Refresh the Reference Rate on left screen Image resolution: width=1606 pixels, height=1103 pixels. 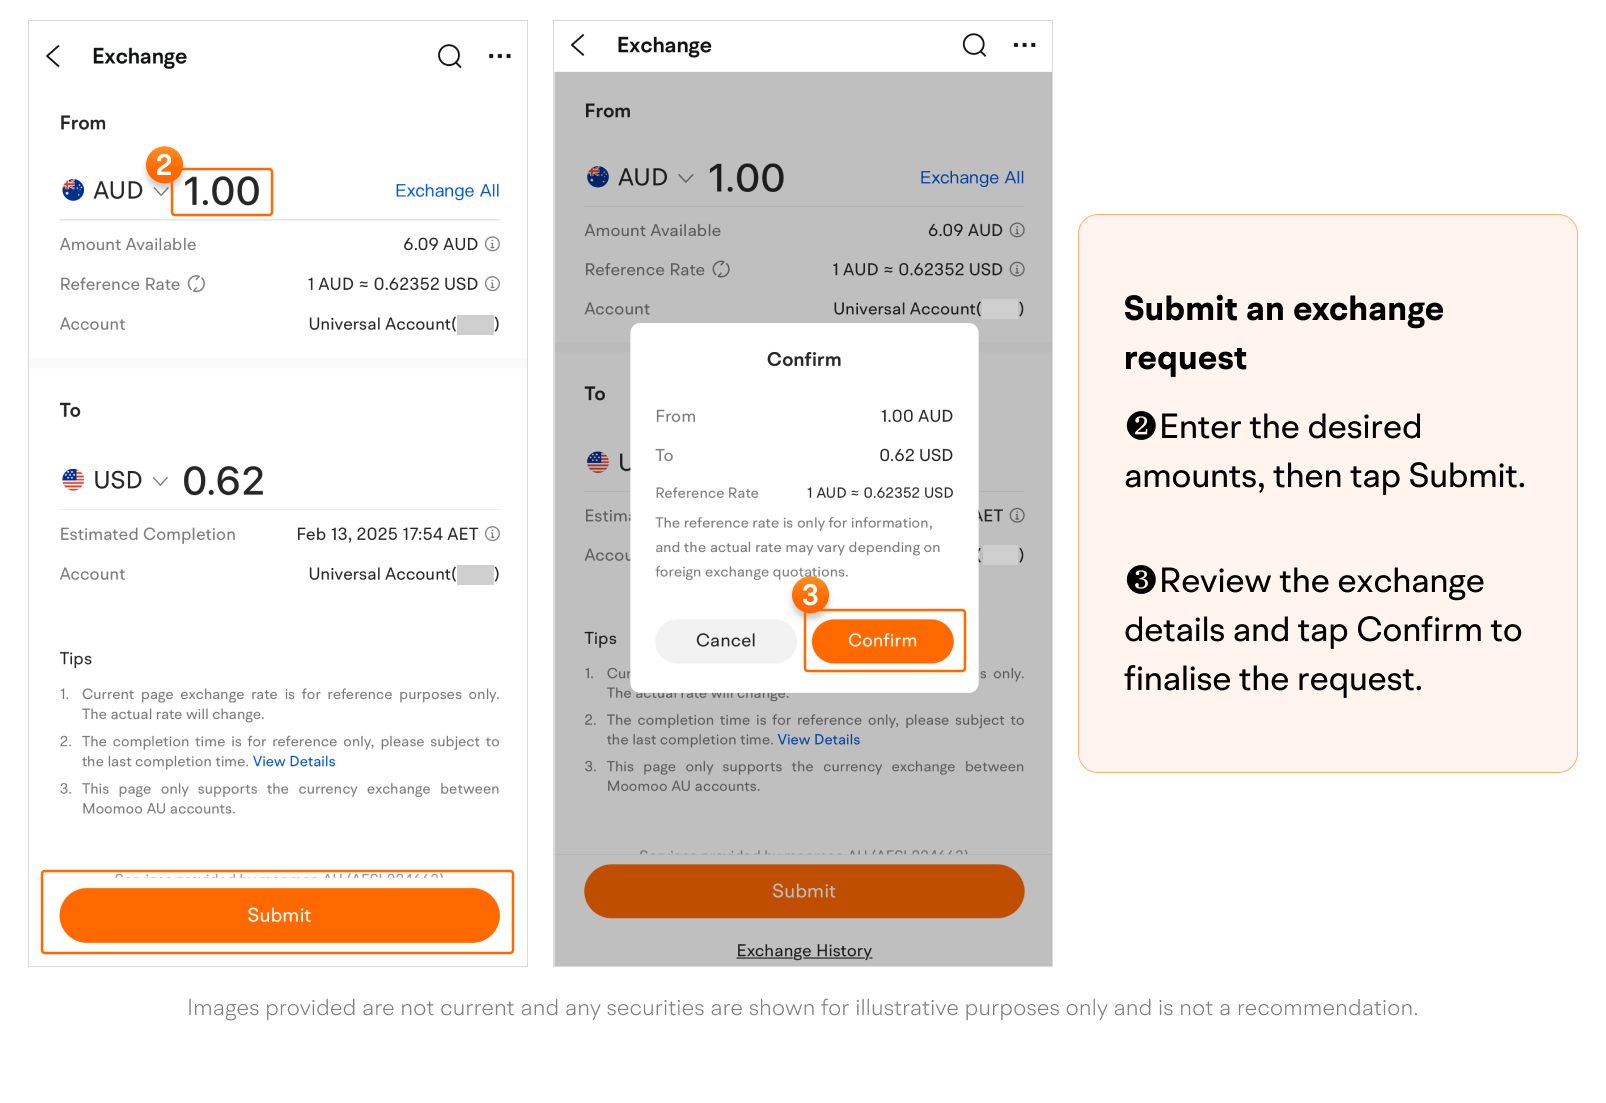click(x=197, y=284)
